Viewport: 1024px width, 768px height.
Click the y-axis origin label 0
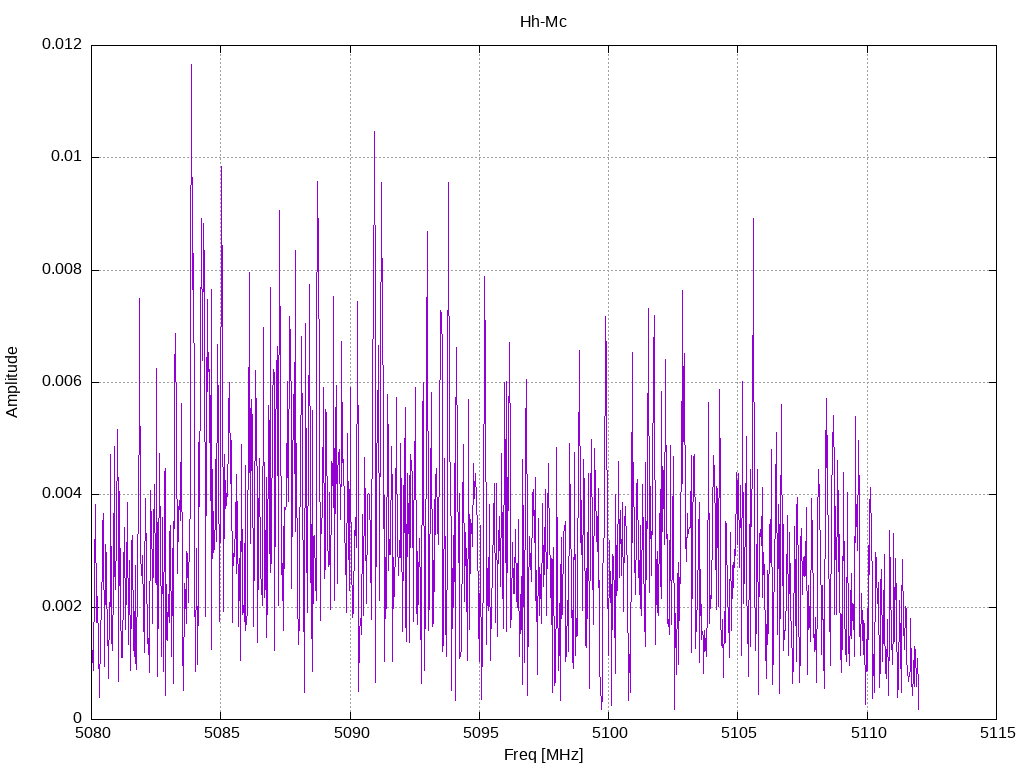pos(78,718)
